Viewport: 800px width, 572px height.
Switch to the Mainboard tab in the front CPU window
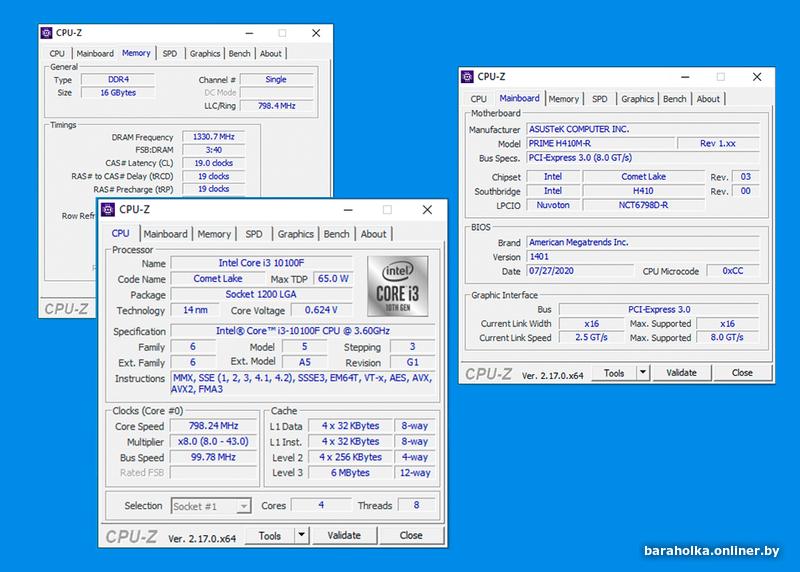(x=166, y=234)
